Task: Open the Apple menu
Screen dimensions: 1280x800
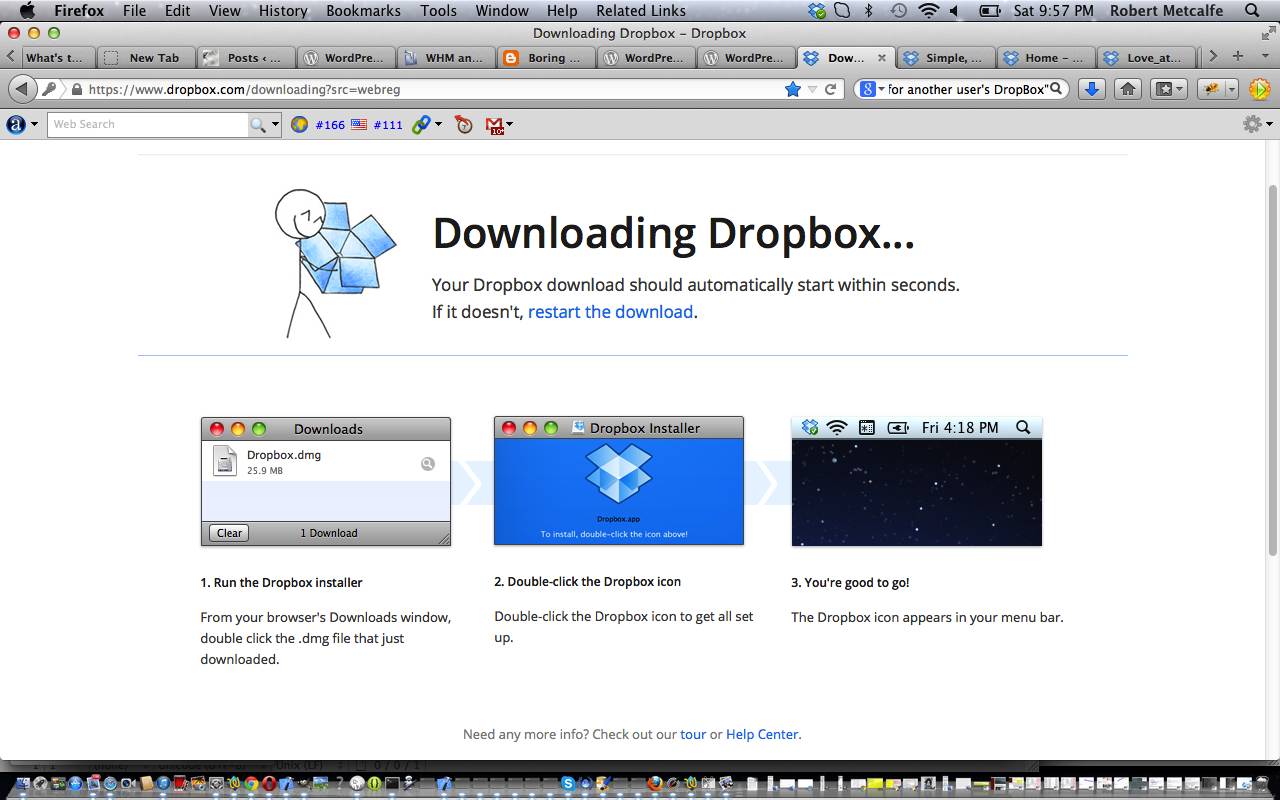Action: coord(27,11)
